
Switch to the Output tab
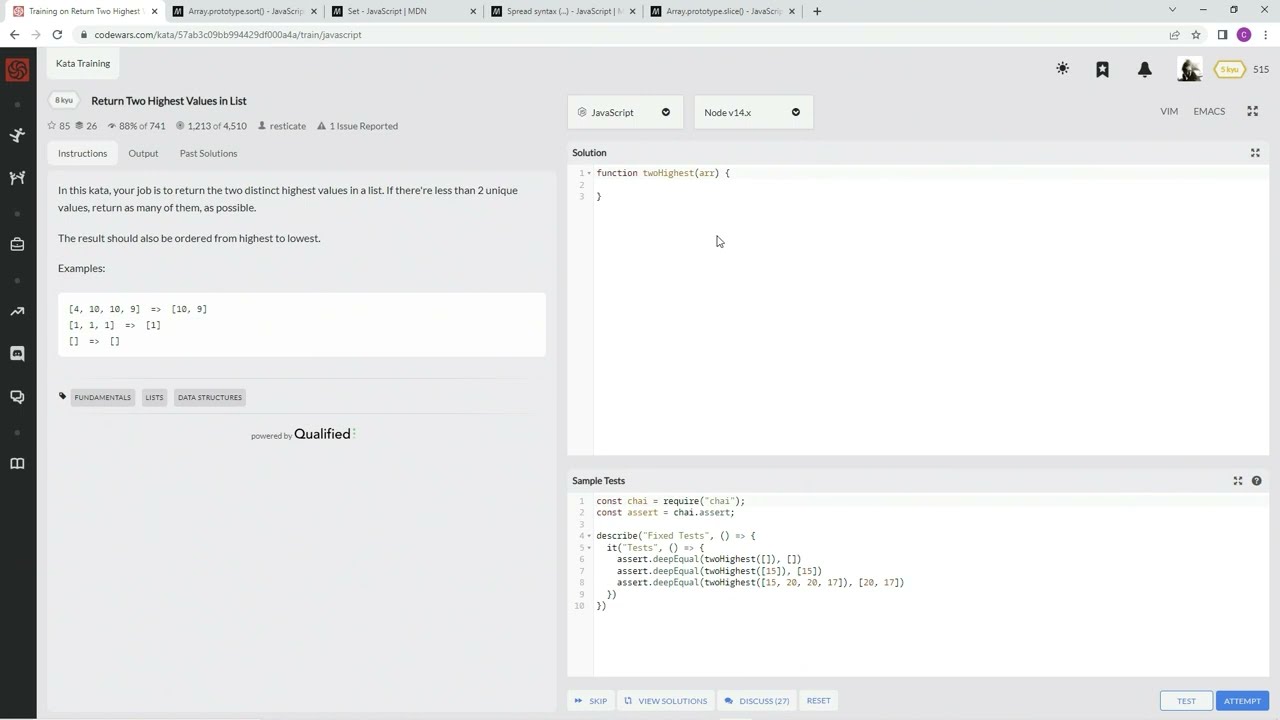(143, 153)
